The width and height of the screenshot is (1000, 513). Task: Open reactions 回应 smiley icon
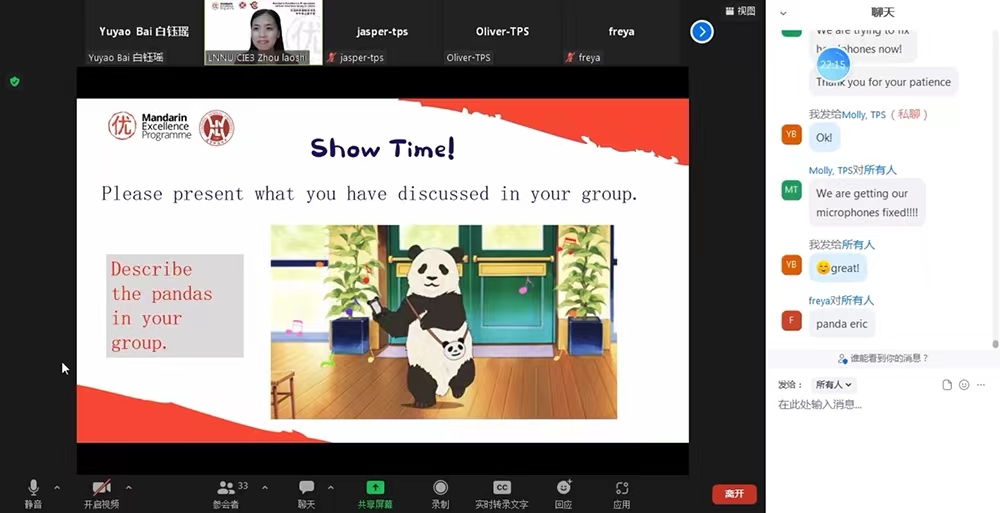click(564, 488)
